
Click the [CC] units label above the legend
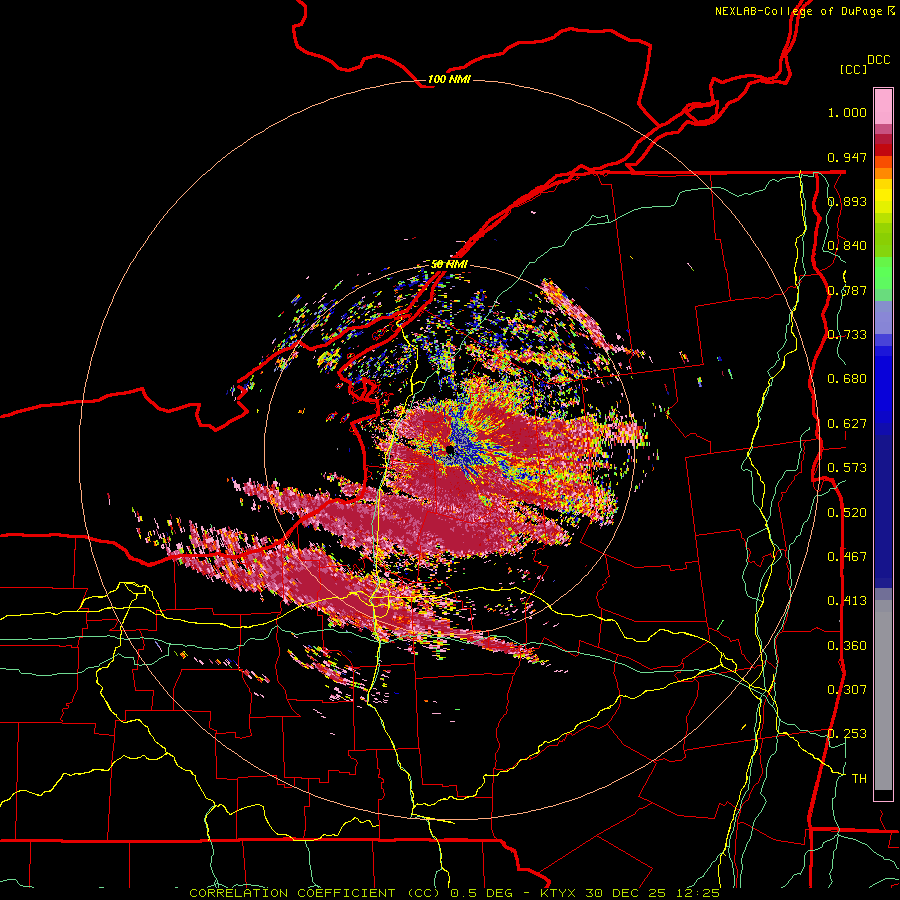(853, 69)
